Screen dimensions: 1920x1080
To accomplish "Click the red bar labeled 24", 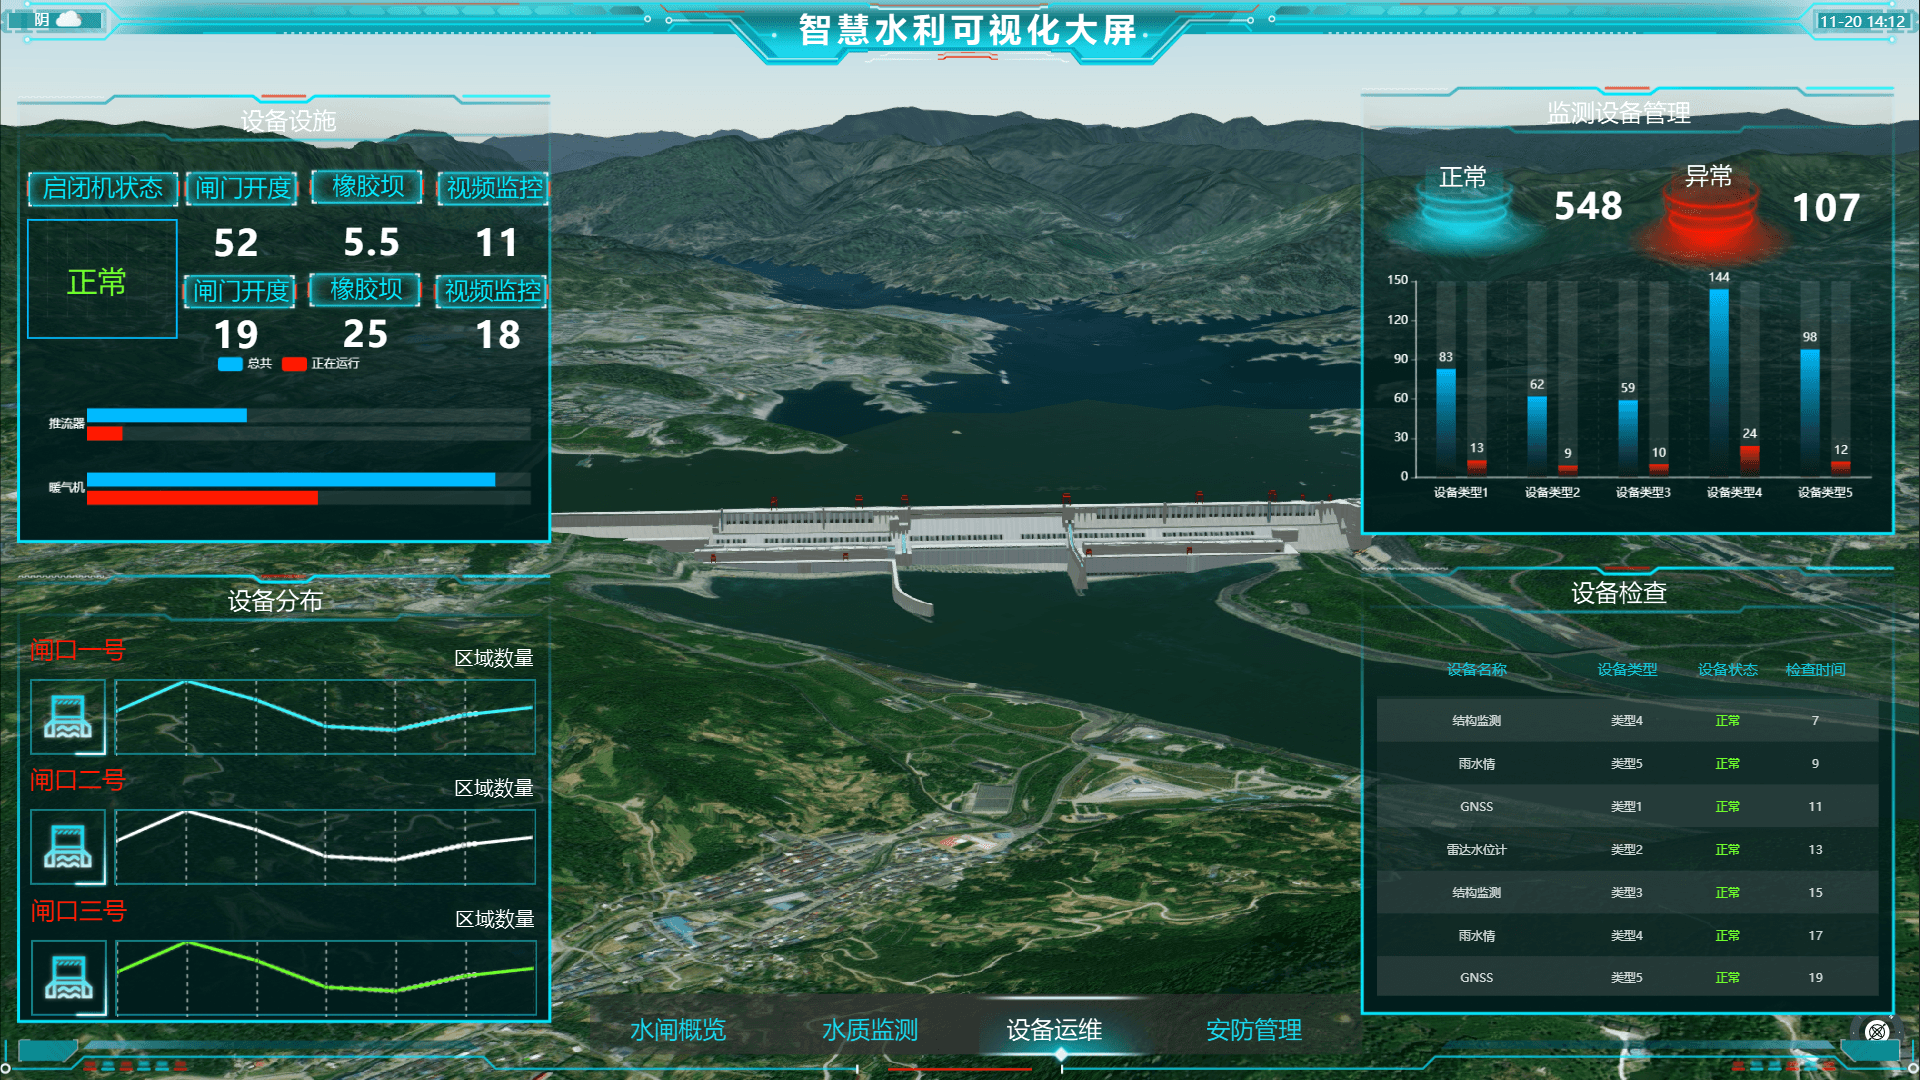I will pos(1749,459).
